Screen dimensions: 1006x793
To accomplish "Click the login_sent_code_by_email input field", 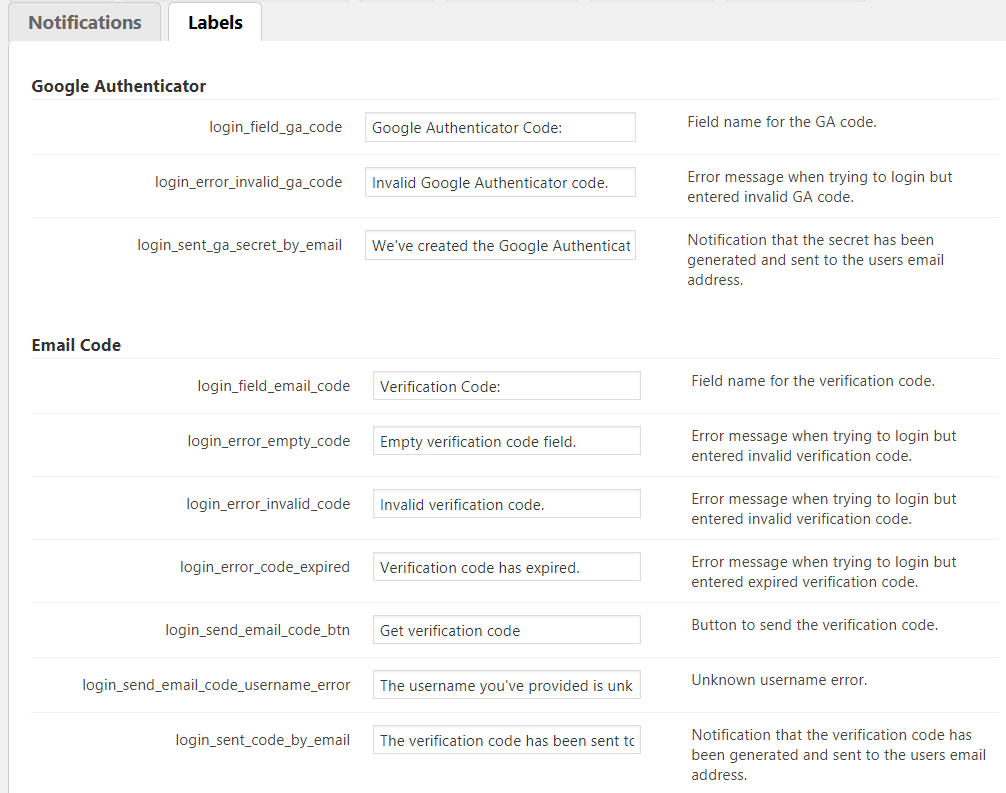I will pos(506,740).
